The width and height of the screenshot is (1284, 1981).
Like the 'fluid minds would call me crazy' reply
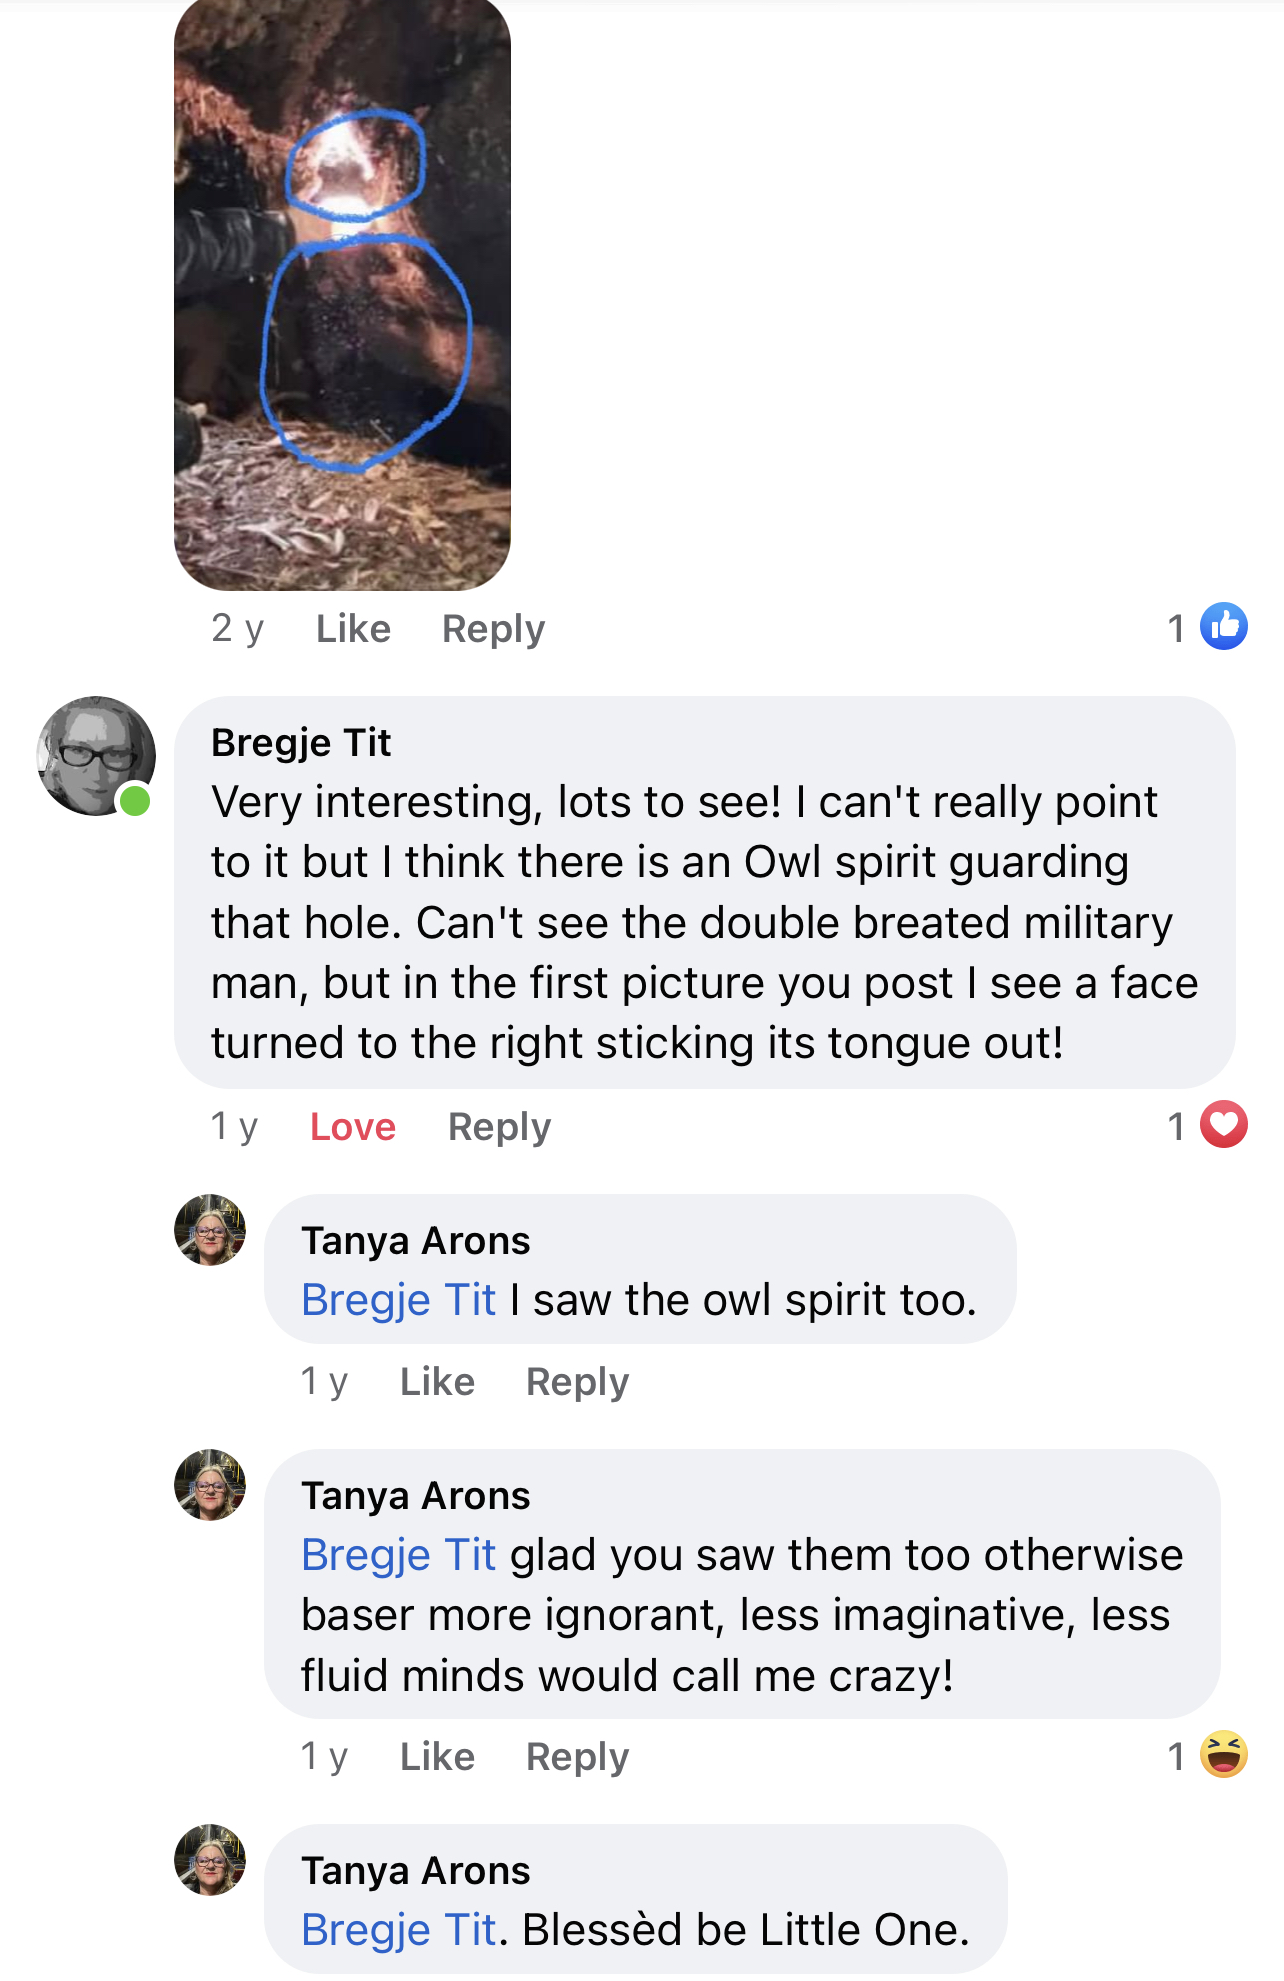tap(437, 1757)
